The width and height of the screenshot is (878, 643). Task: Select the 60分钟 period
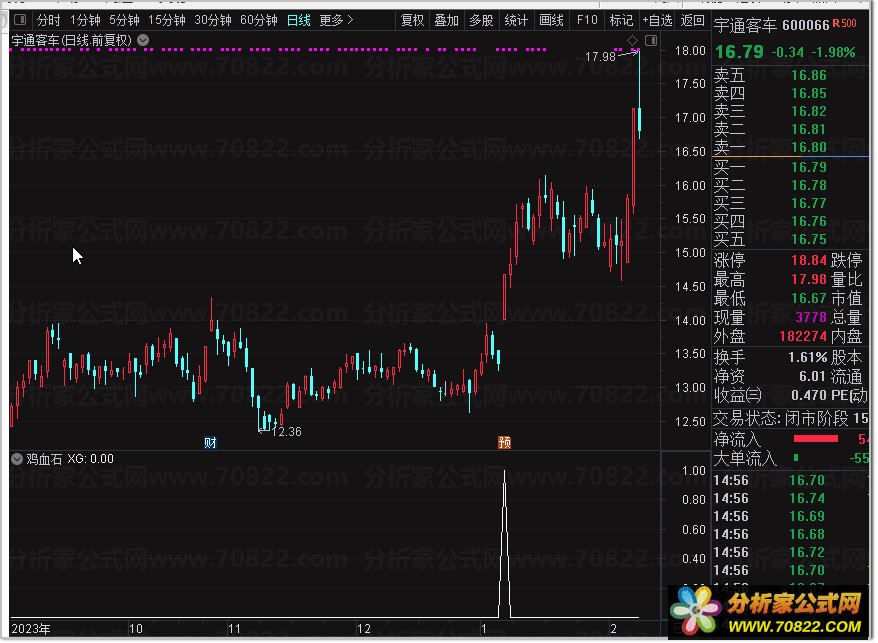[x=259, y=21]
